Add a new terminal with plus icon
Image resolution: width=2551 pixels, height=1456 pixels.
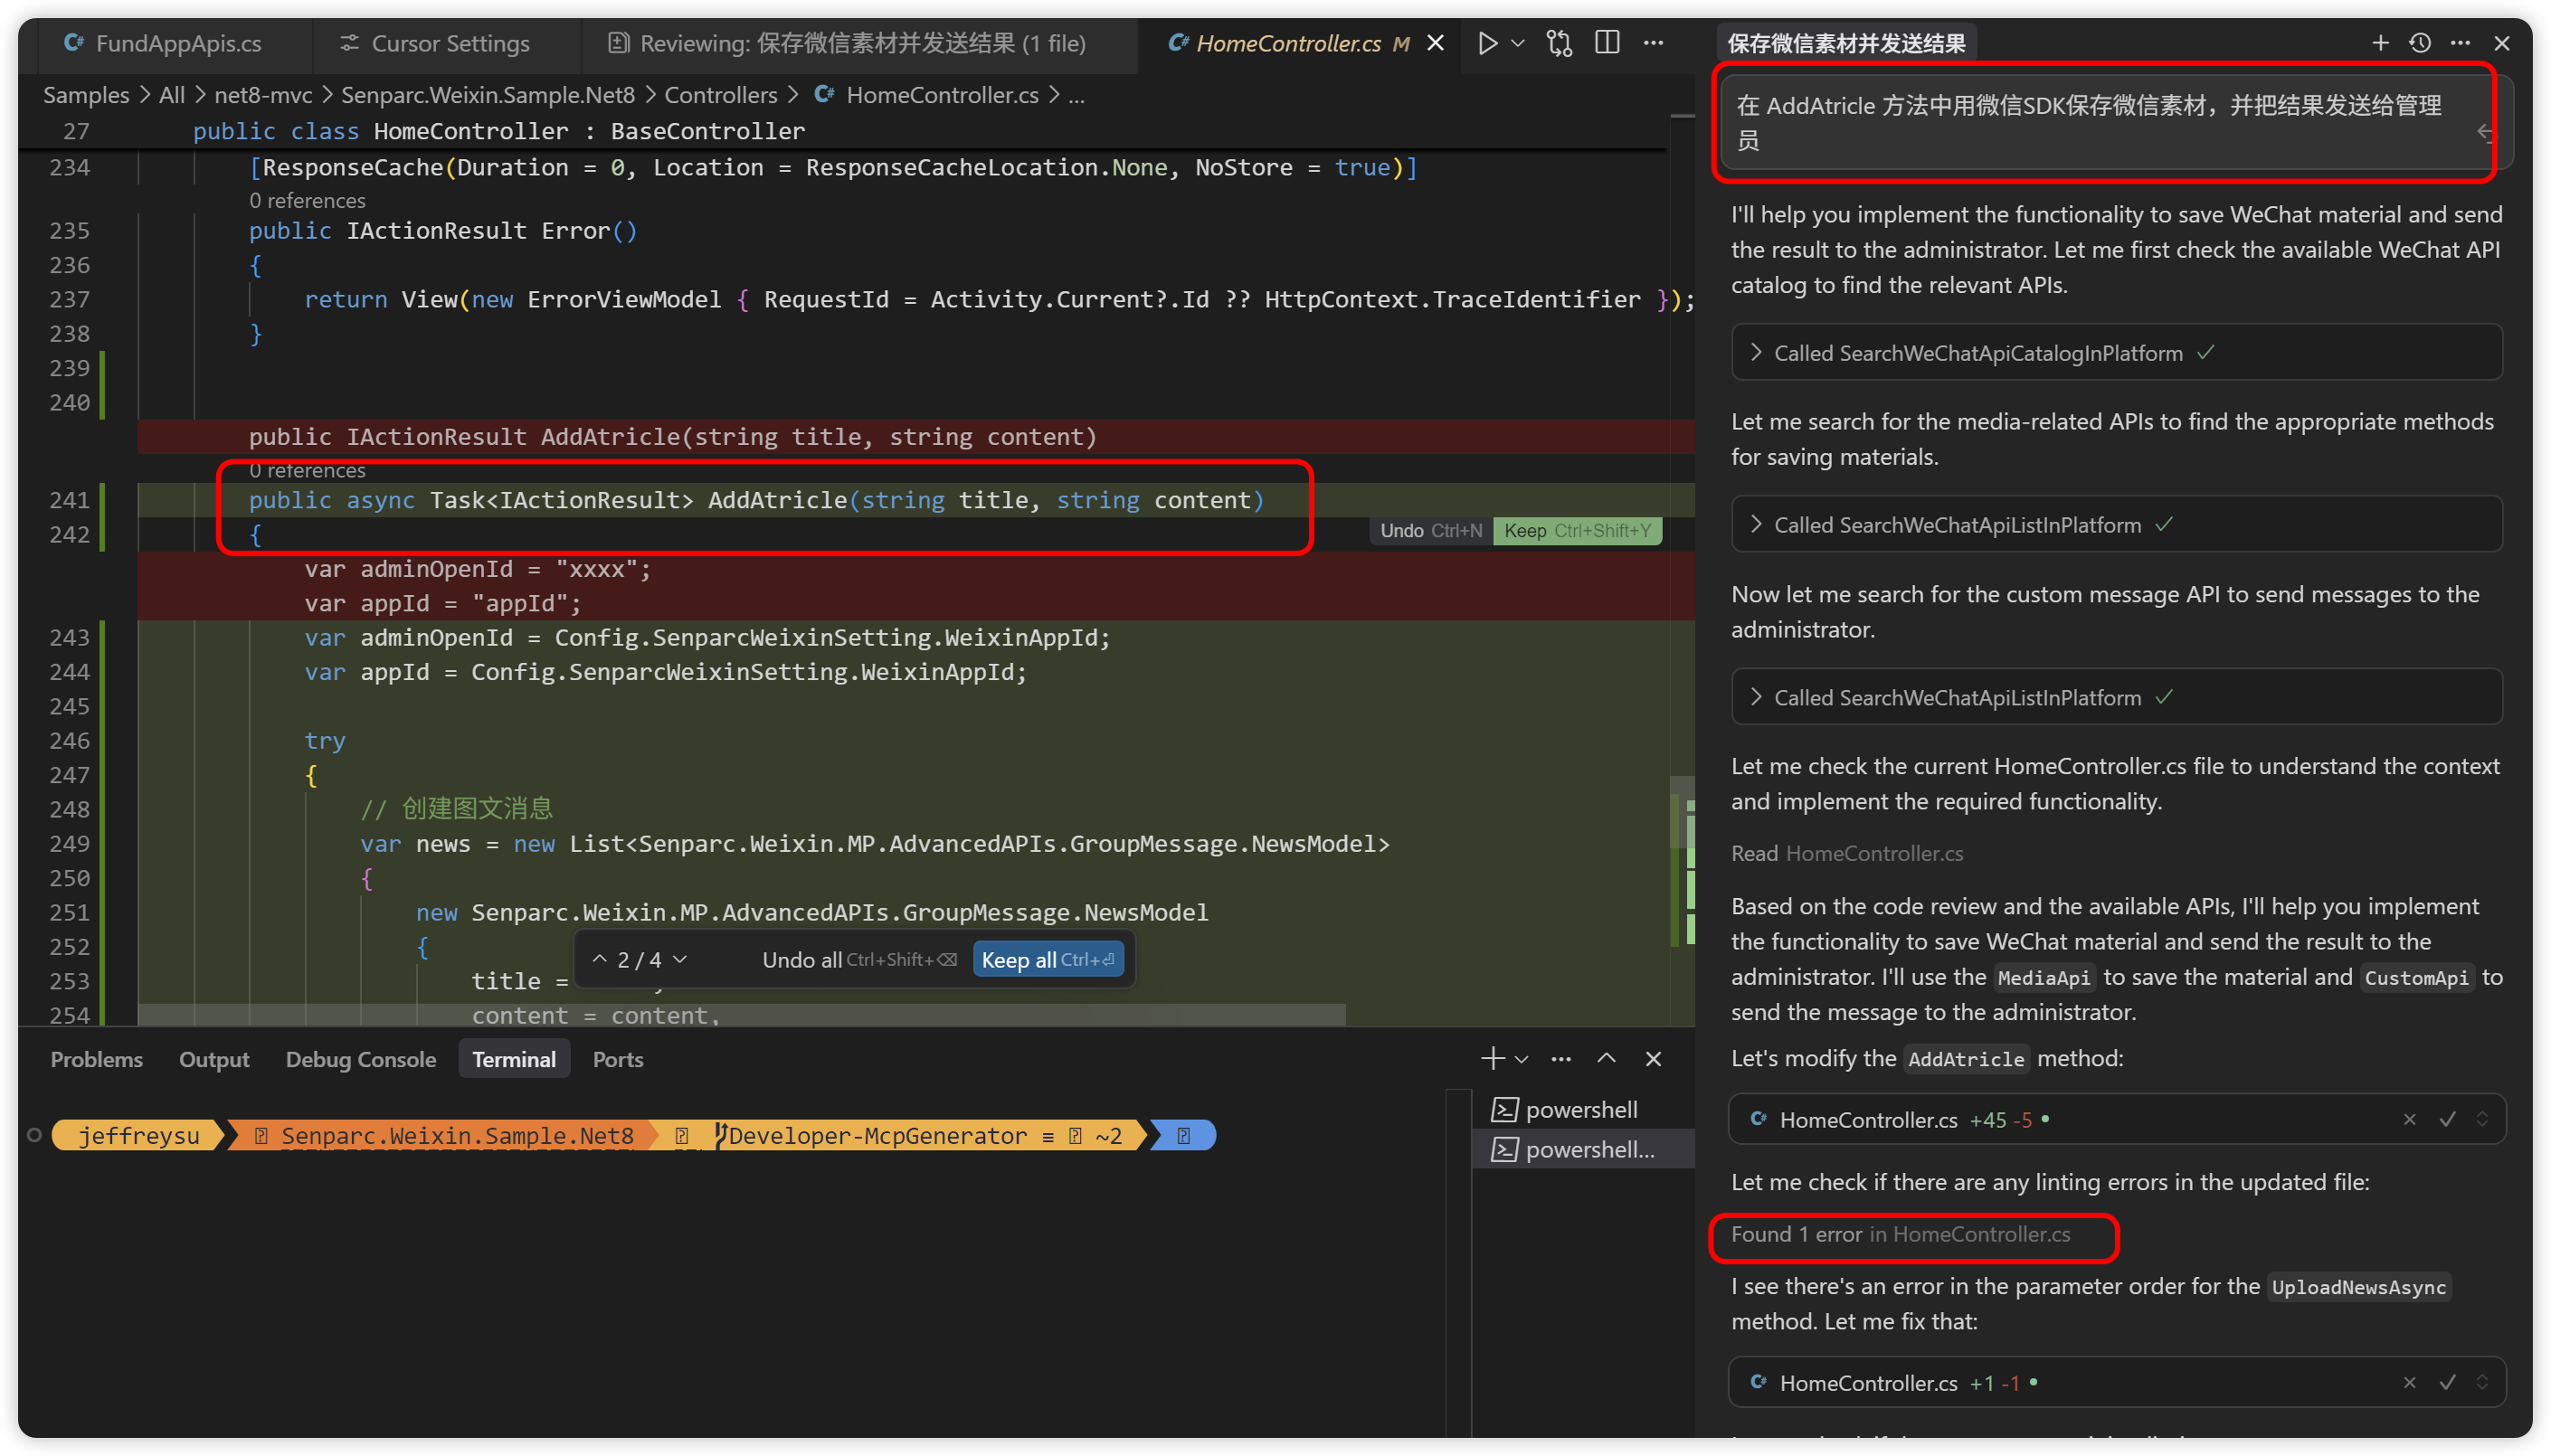[x=1492, y=1058]
